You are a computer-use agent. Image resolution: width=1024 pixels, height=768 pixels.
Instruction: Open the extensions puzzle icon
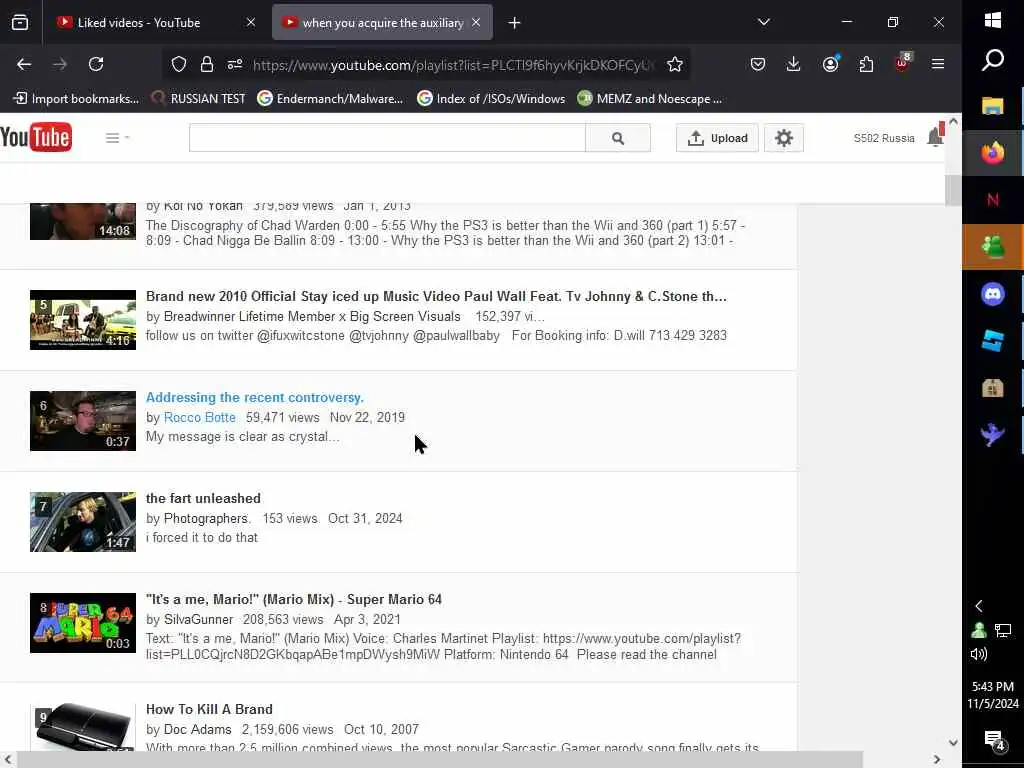(x=866, y=64)
